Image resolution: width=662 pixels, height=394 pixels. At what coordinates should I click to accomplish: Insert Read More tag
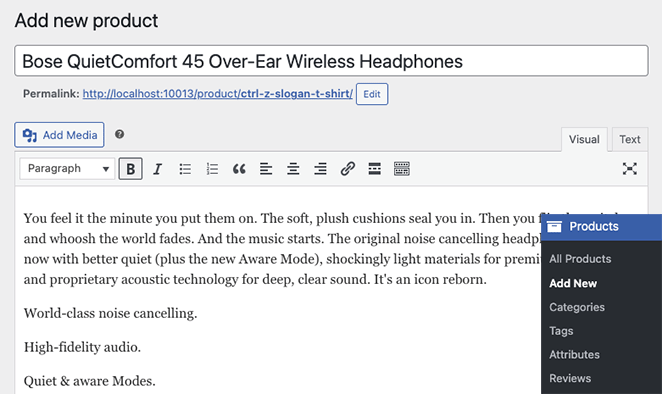pos(374,169)
